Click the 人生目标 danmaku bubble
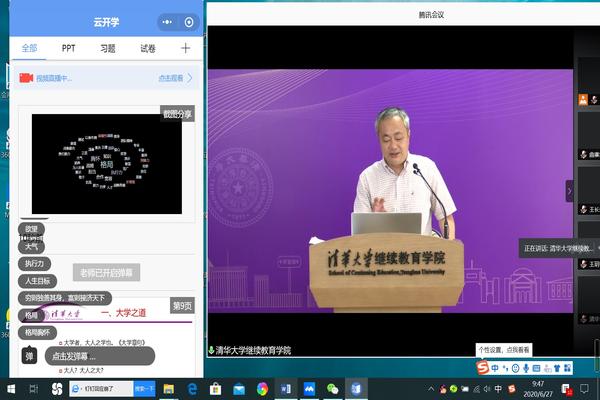 (38, 281)
